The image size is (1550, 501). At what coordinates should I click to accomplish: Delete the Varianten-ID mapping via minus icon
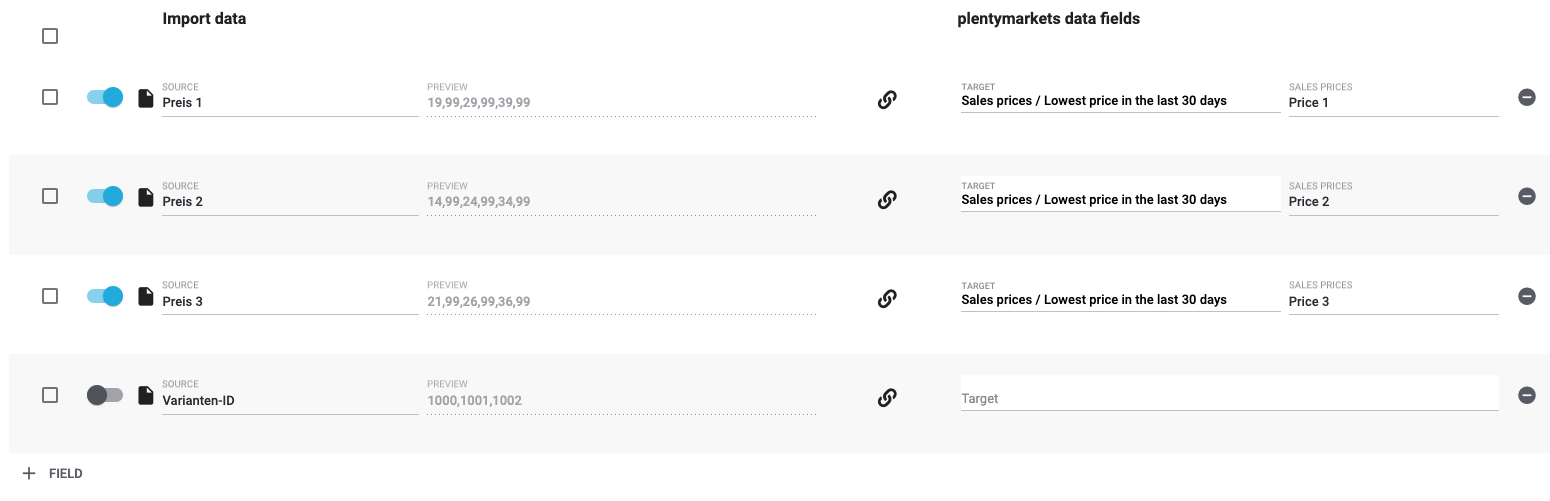[1526, 395]
